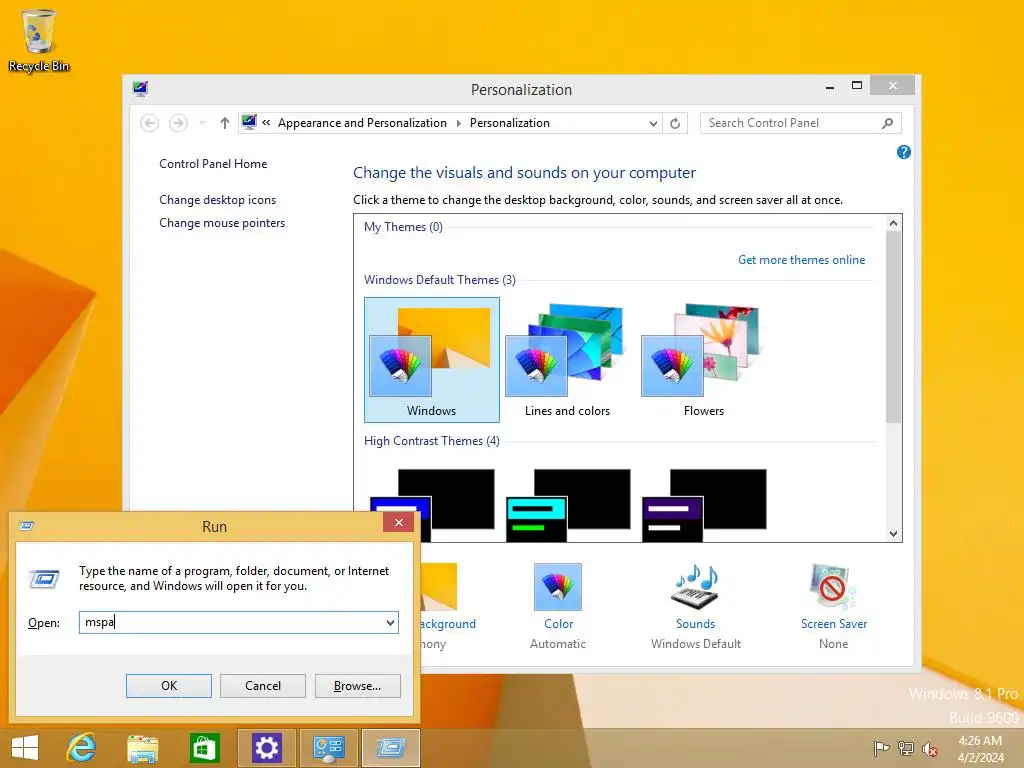This screenshot has width=1024, height=768.
Task: Minimize the Personalization window
Action: (x=829, y=86)
